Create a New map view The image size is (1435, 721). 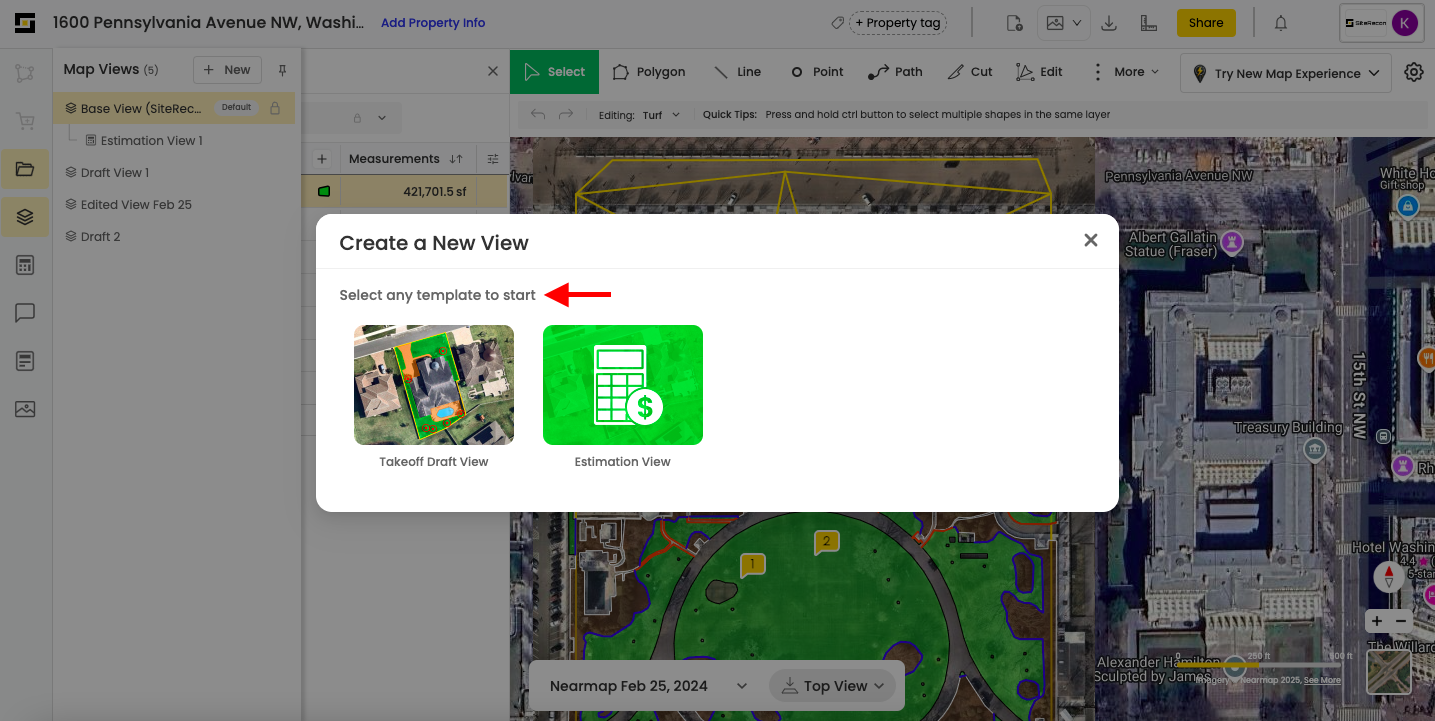227,70
